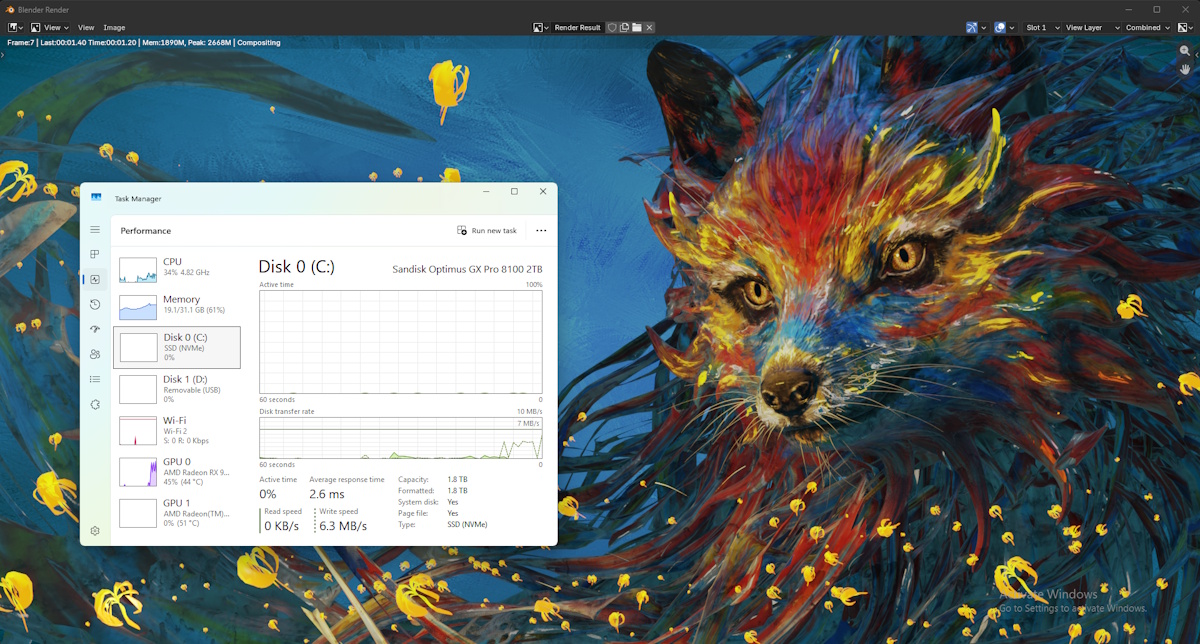Click the GPU 0 mini graph thumbnail
Viewport: 1200px width, 644px height.
point(138,472)
